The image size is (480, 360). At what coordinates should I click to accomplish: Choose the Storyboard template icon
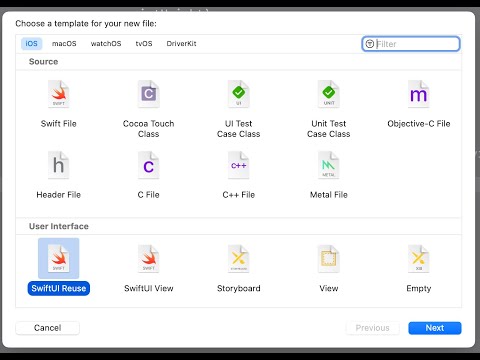point(239,259)
